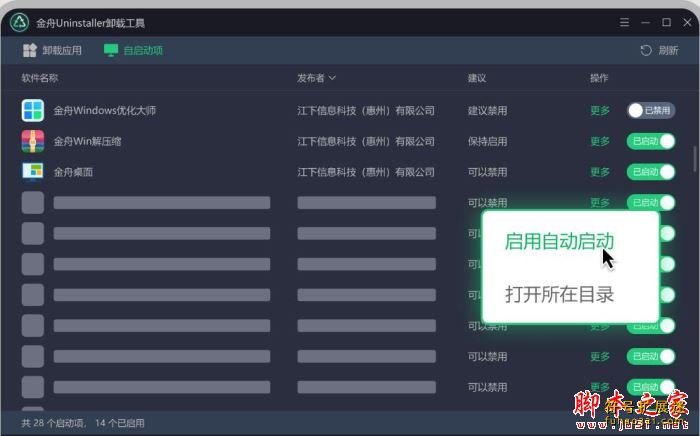Viewport: 700px width, 436px height.
Task: Click the 金舟桌面 app icon
Action: (x=33, y=172)
